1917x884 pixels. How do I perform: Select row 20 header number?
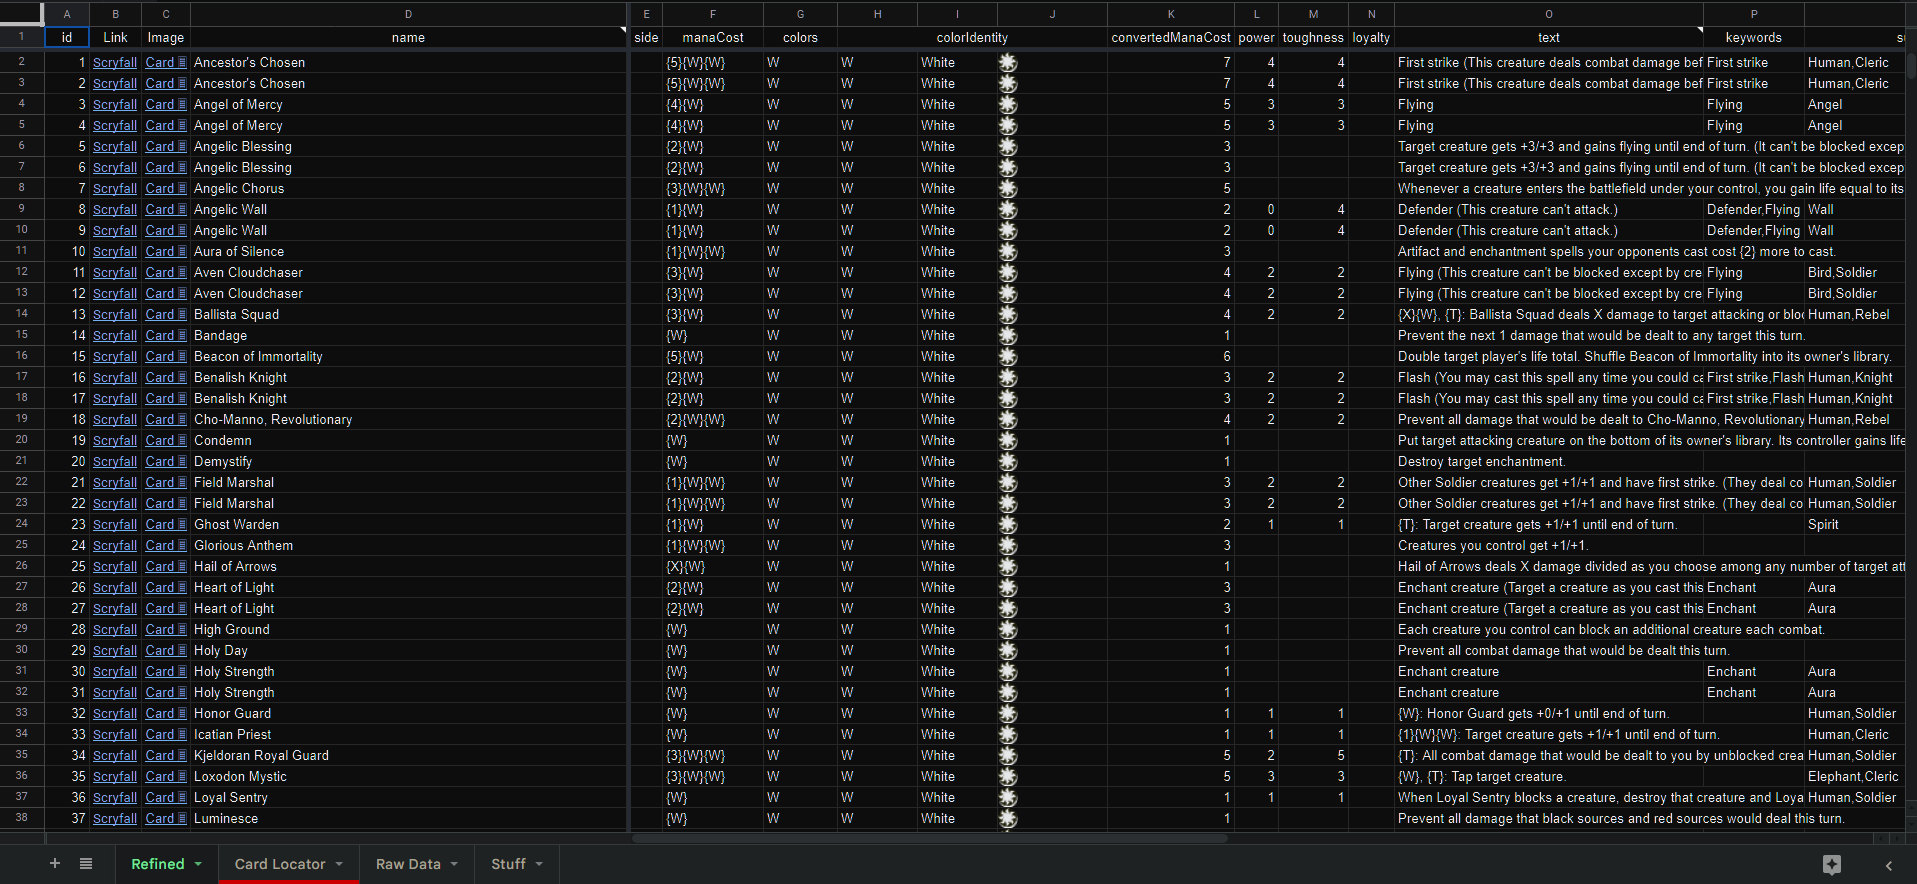21,440
